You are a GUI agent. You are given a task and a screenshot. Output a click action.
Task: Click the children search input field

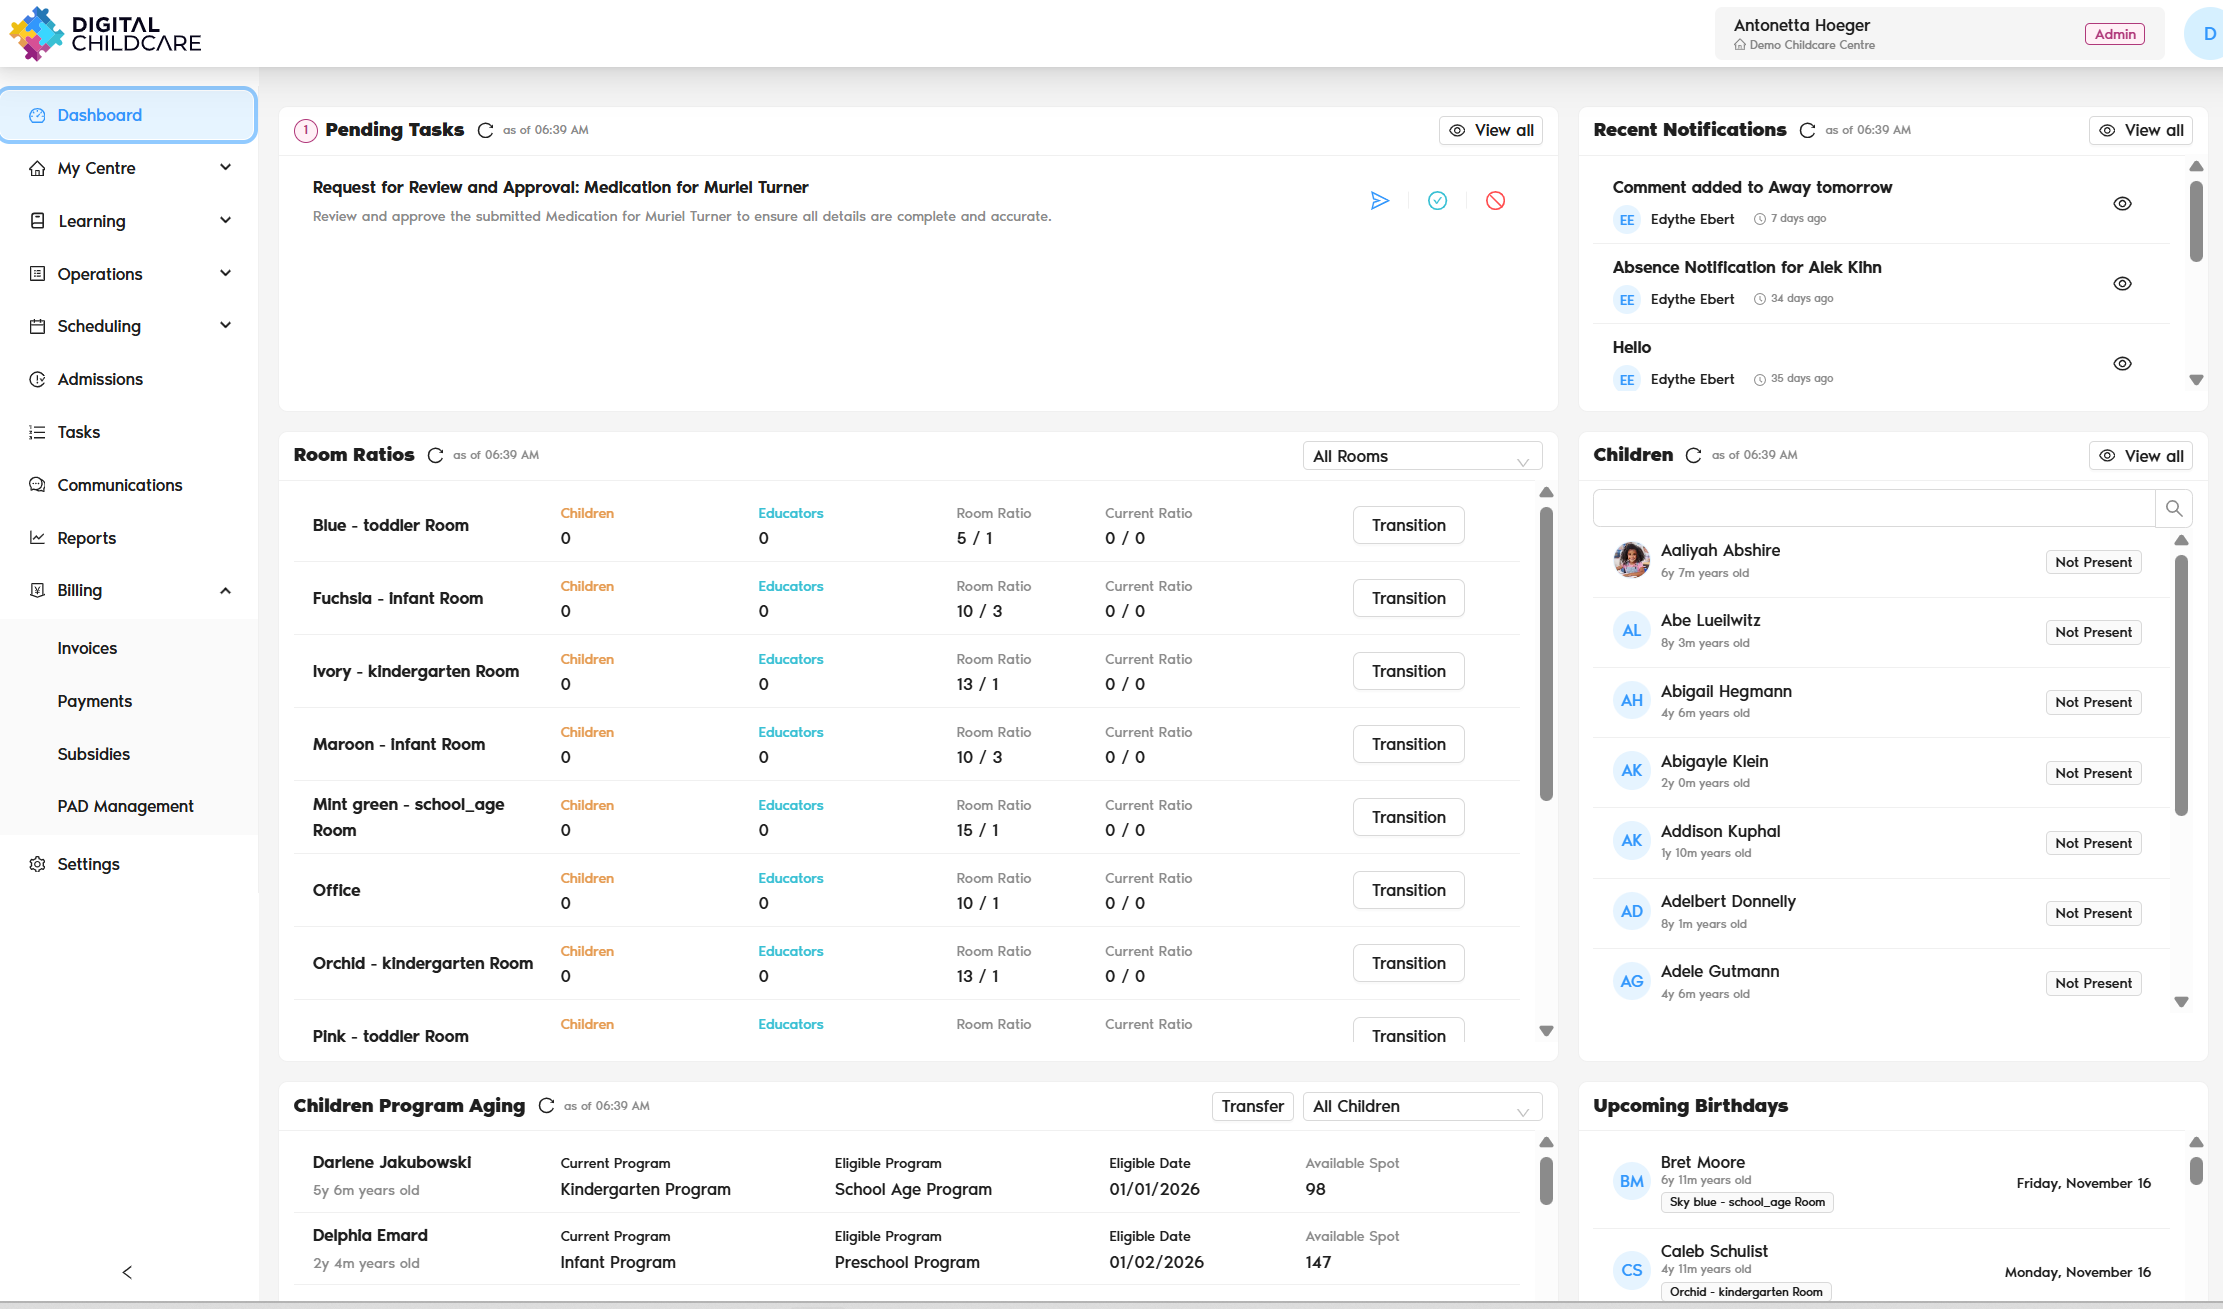pyautogui.click(x=1872, y=509)
